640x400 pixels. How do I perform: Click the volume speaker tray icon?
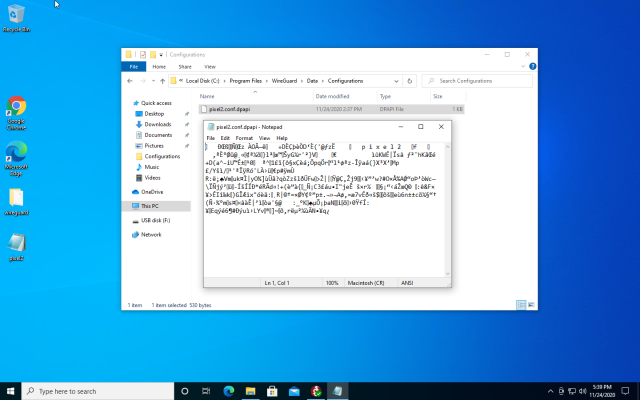pos(582,391)
